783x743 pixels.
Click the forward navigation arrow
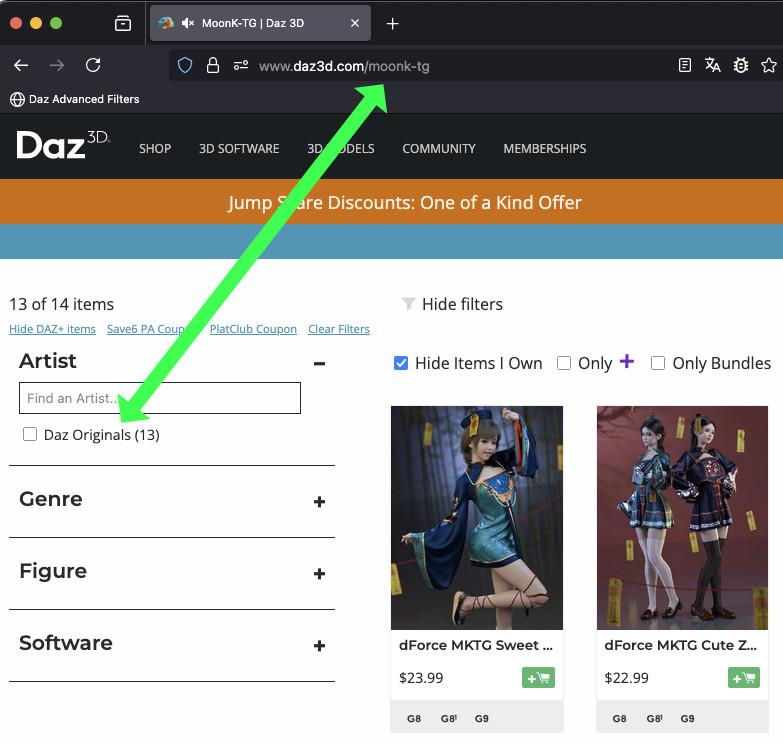(x=57, y=65)
